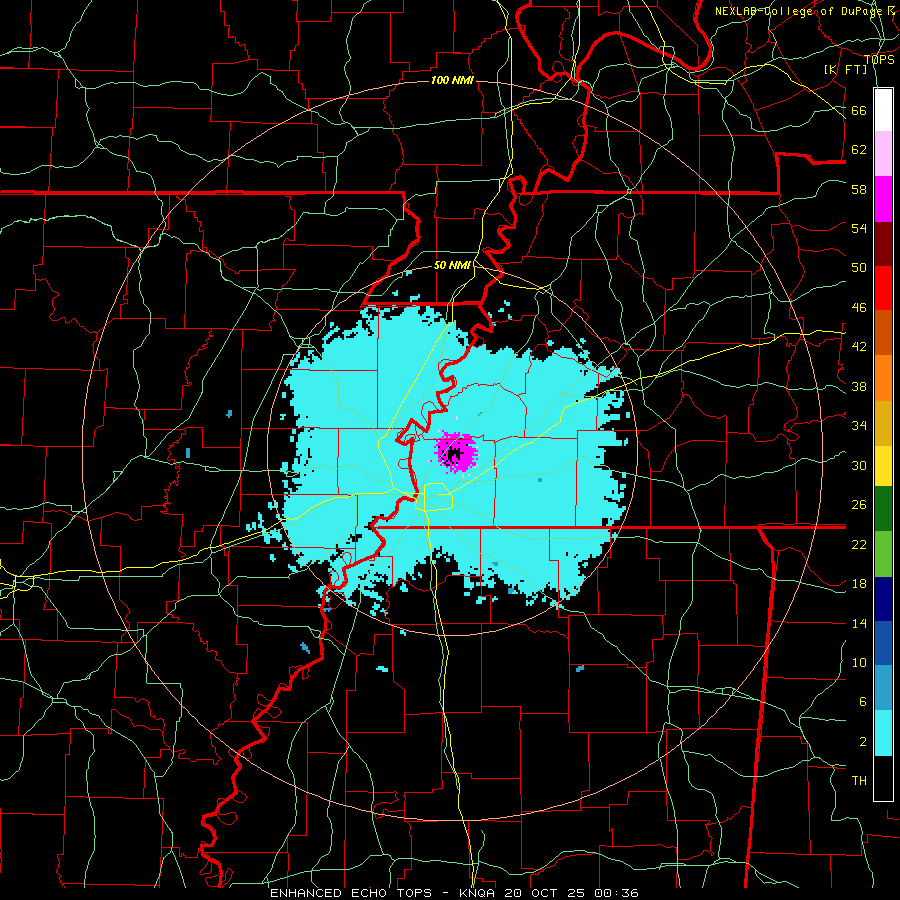Click the cyan legend swatch
The height and width of the screenshot is (900, 900).
(883, 733)
